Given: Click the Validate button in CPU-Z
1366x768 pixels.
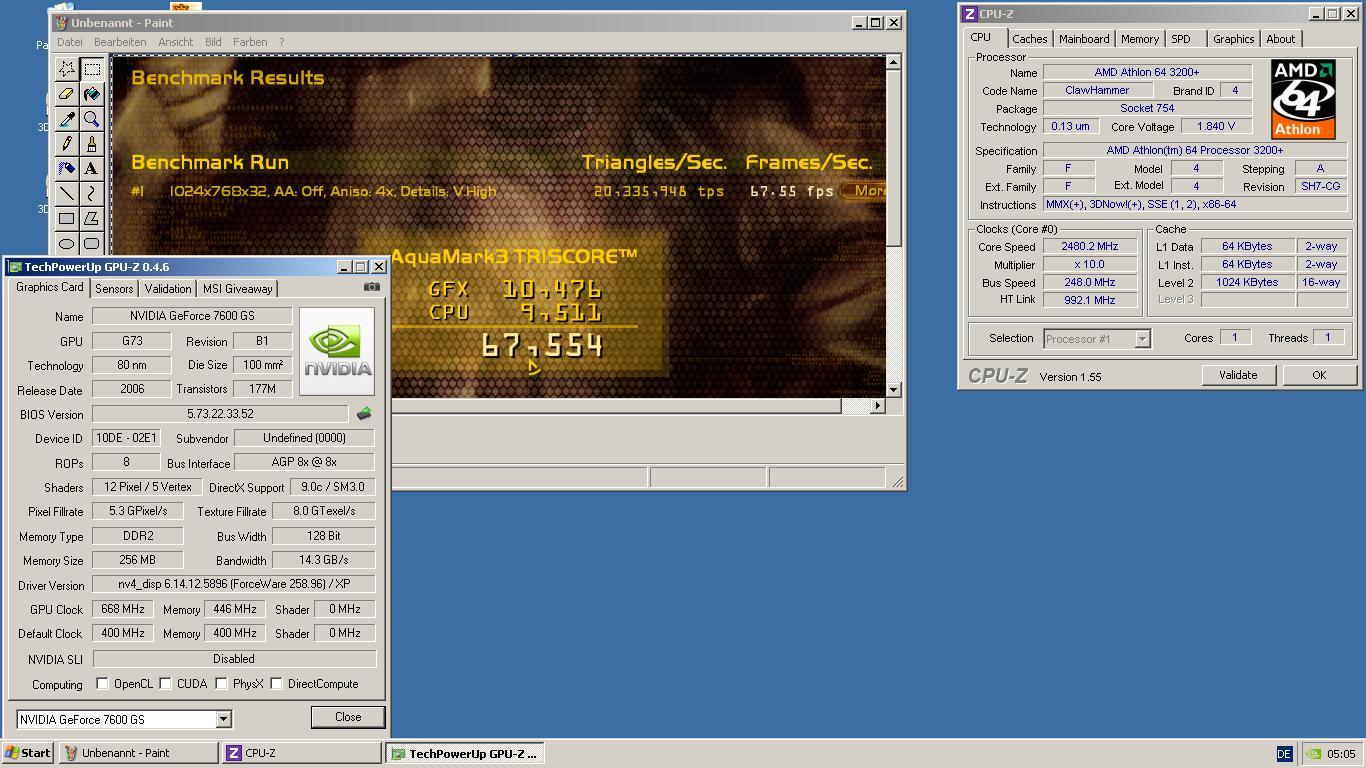Looking at the screenshot, I should [x=1237, y=375].
